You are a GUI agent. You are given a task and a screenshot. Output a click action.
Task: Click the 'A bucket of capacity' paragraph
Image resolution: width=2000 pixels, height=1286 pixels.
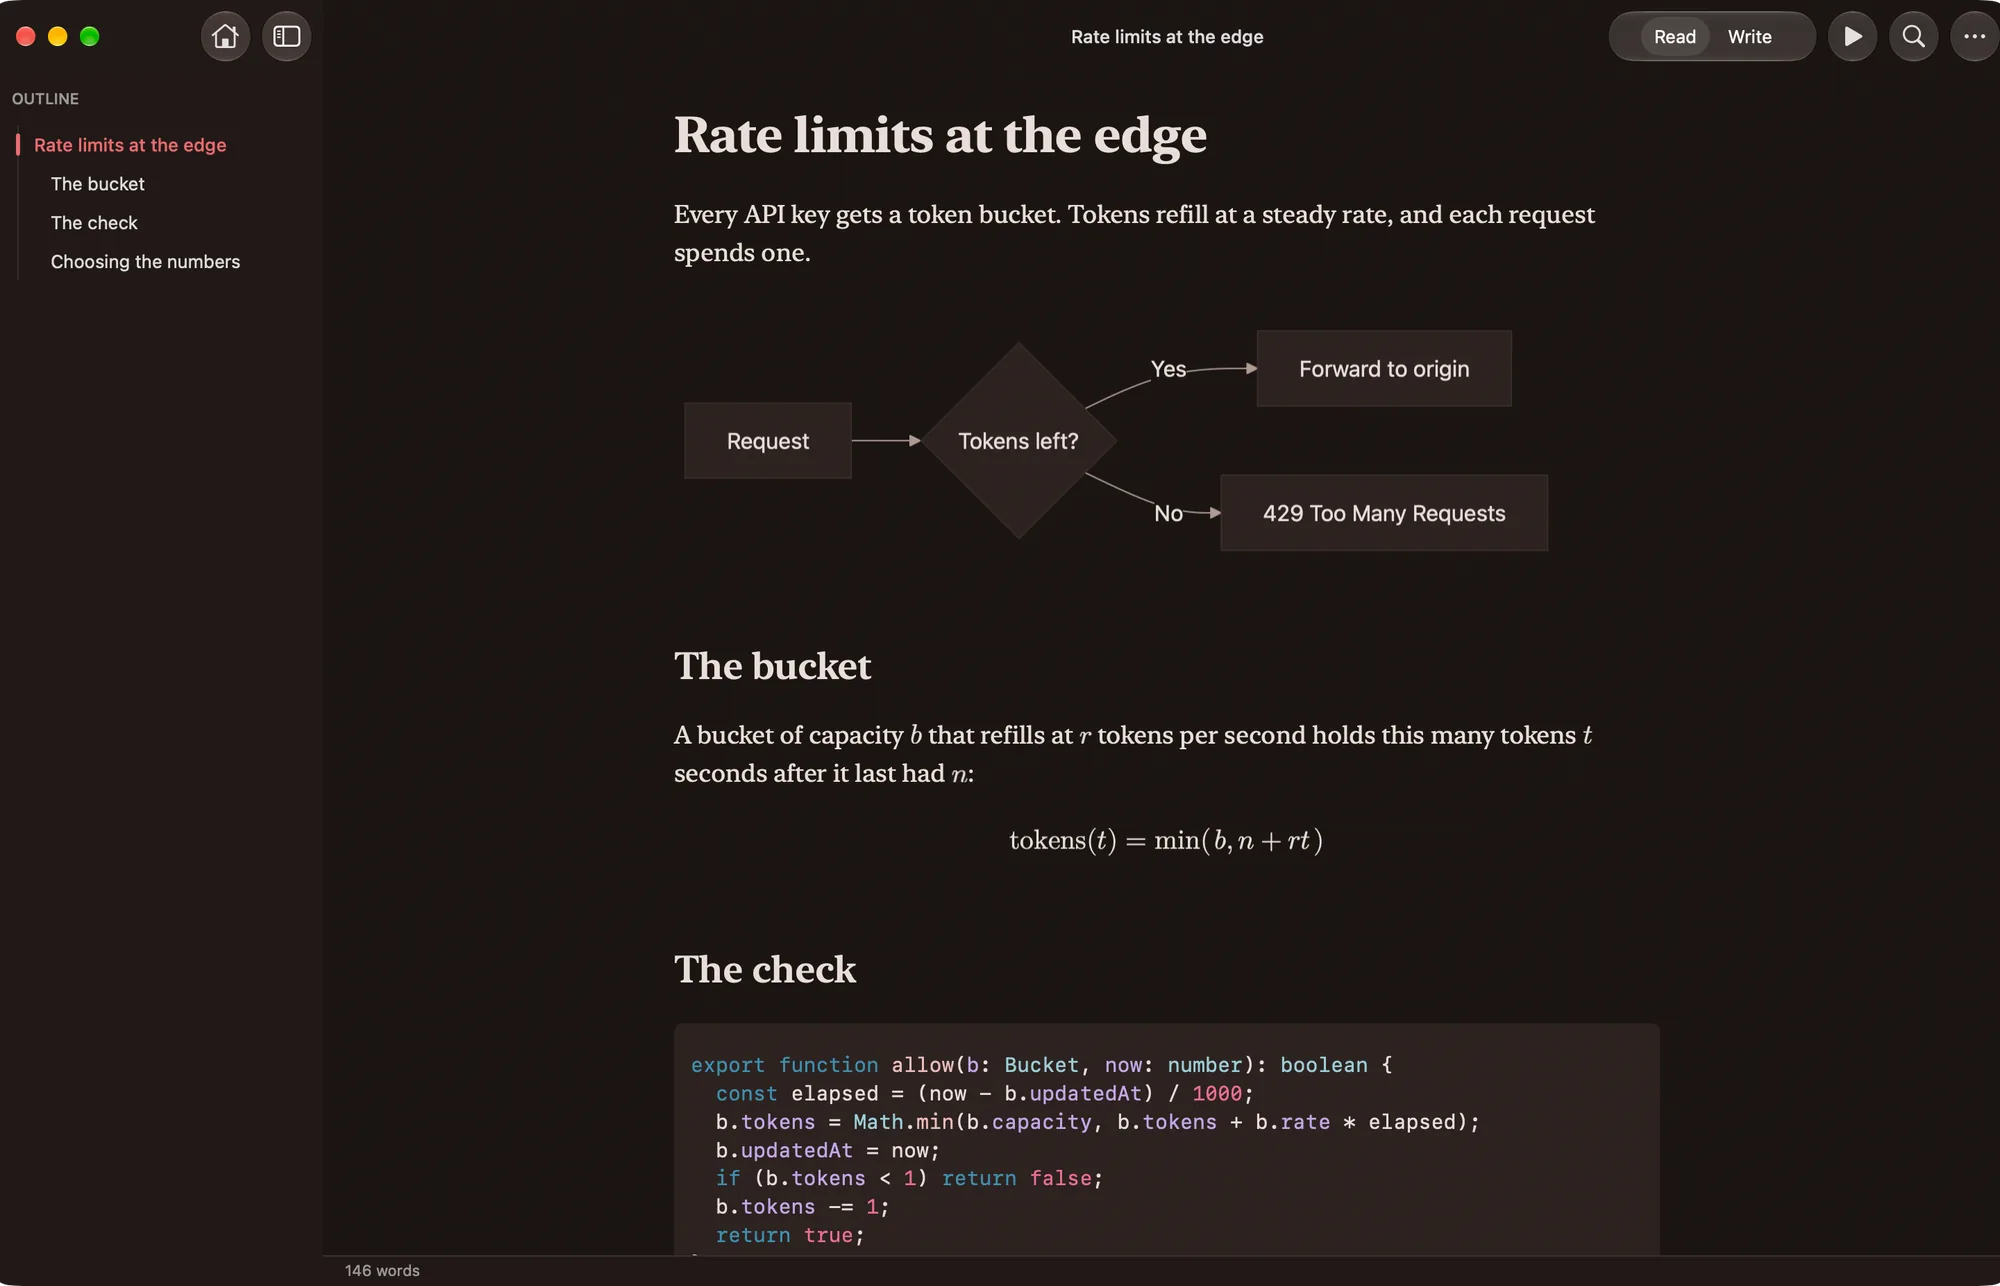[x=1133, y=754]
